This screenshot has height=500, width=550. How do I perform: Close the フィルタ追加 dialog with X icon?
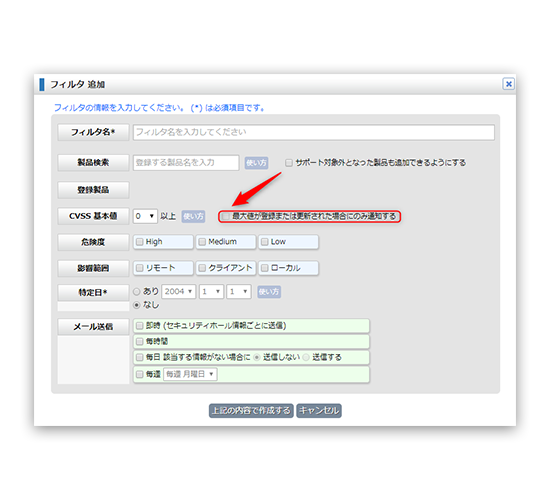[508, 84]
